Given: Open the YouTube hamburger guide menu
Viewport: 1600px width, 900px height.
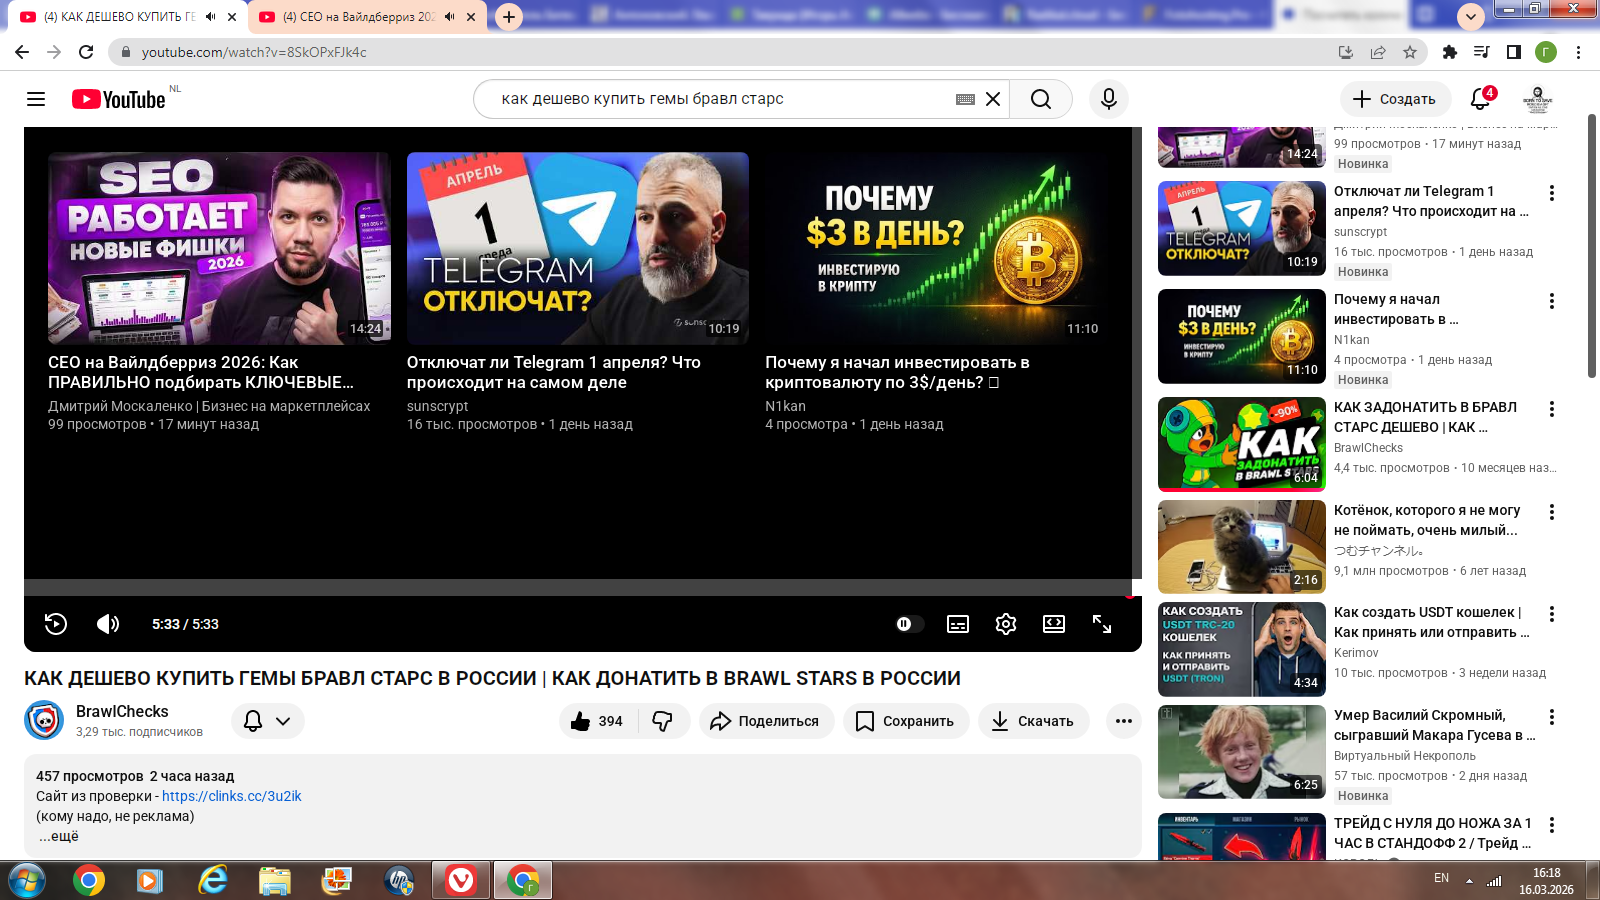Looking at the screenshot, I should (x=36, y=99).
